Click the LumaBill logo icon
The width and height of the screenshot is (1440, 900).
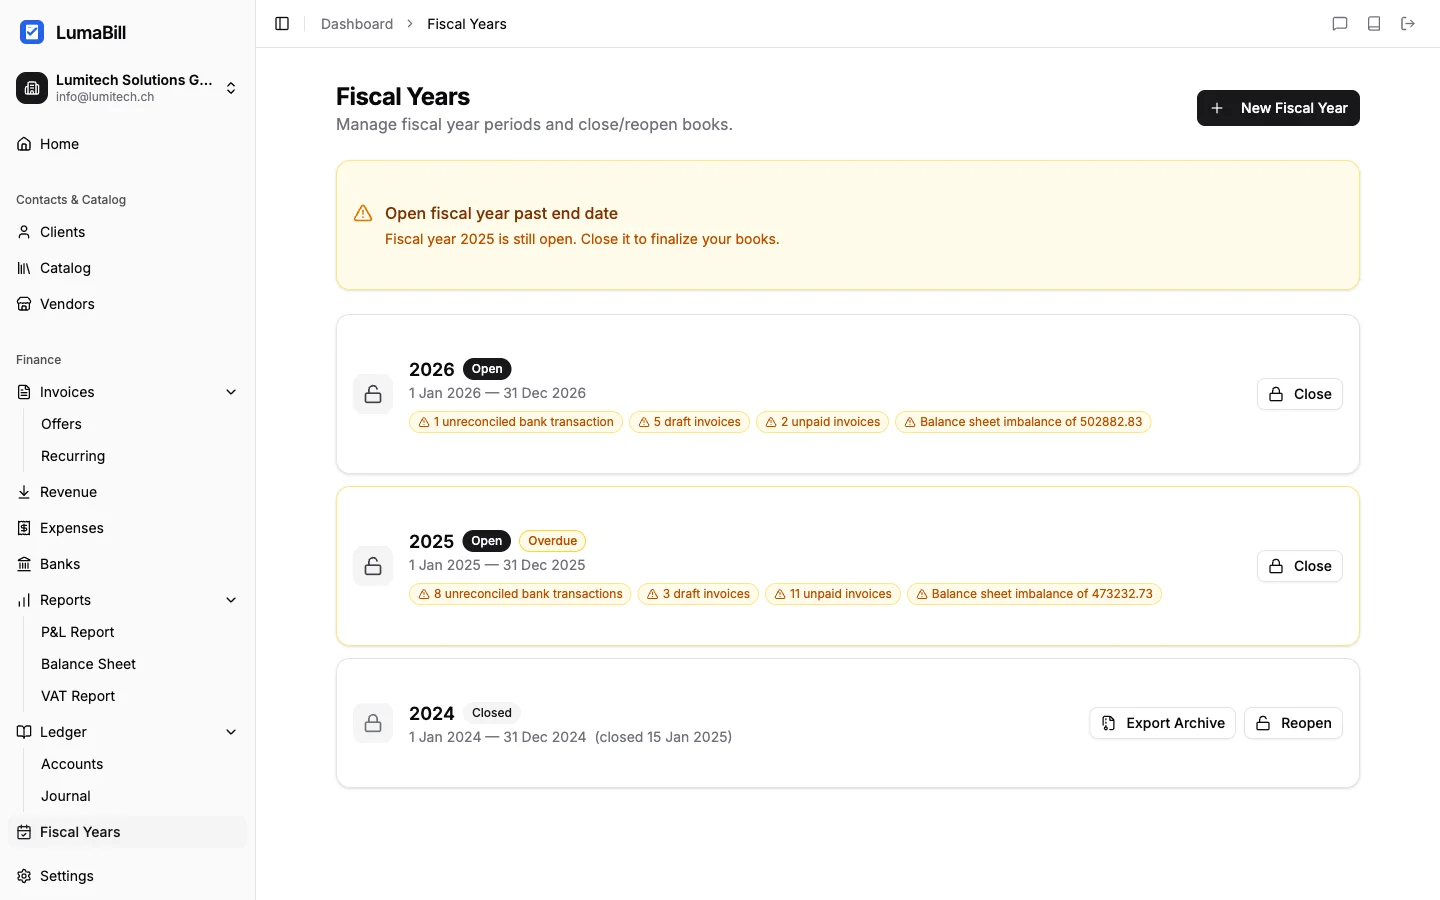coord(32,32)
